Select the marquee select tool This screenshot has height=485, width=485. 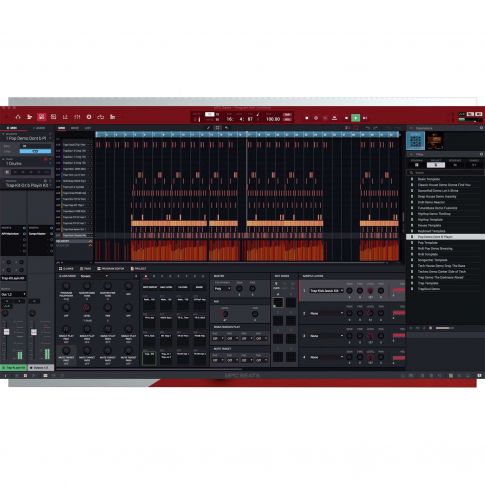pos(218,128)
